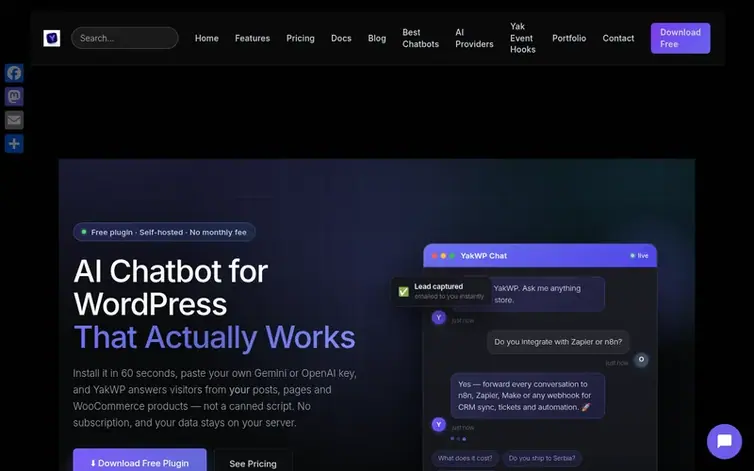
Task: Click the bot avatar below the greeting message
Action: click(x=439, y=318)
